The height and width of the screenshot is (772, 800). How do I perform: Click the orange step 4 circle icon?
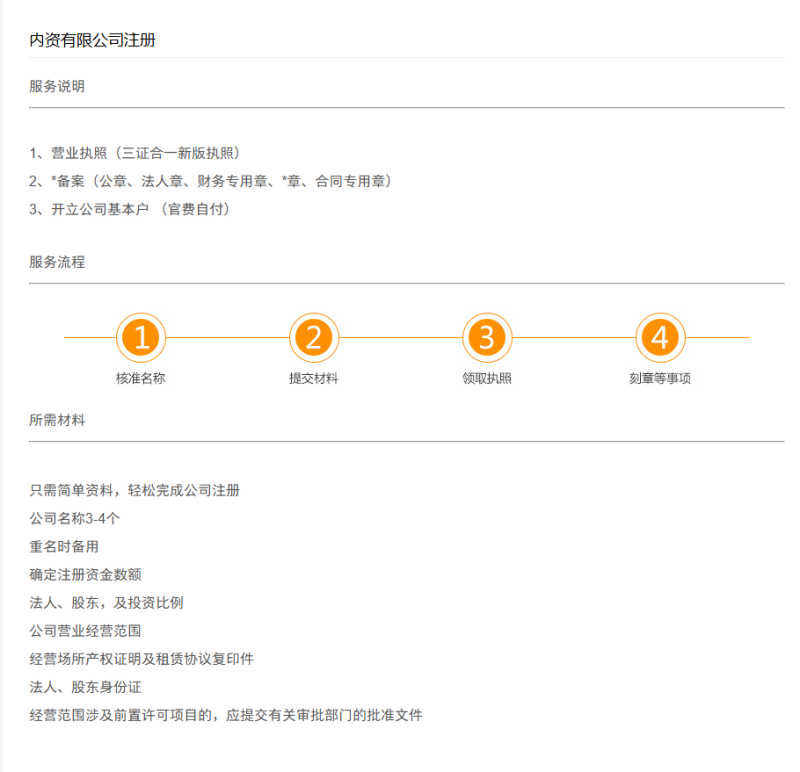660,338
